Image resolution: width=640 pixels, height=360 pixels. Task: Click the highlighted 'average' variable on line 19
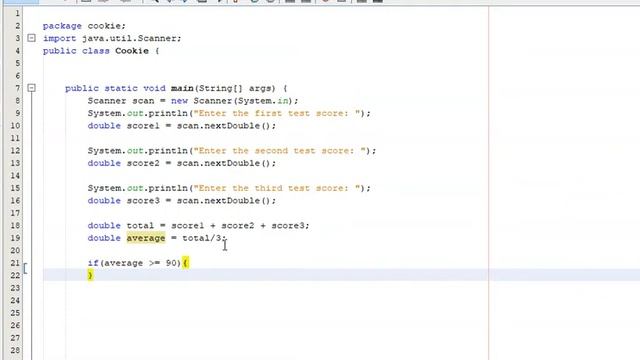[146, 238]
